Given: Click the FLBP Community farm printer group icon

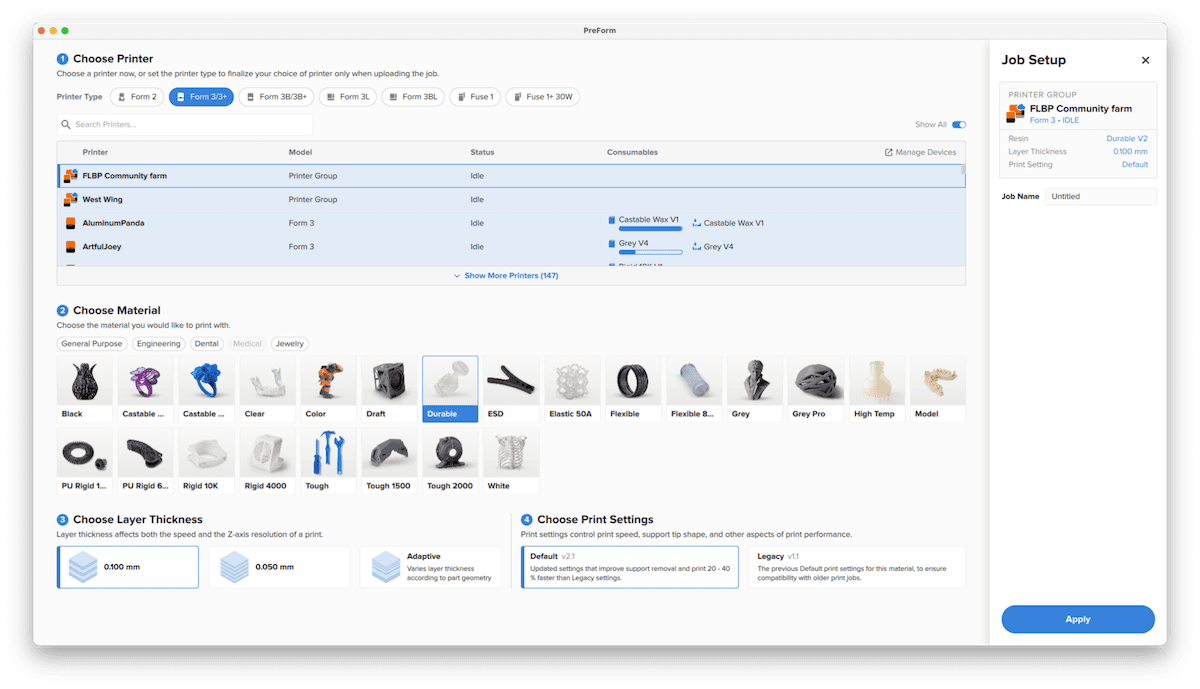Looking at the screenshot, I should 71,176.
